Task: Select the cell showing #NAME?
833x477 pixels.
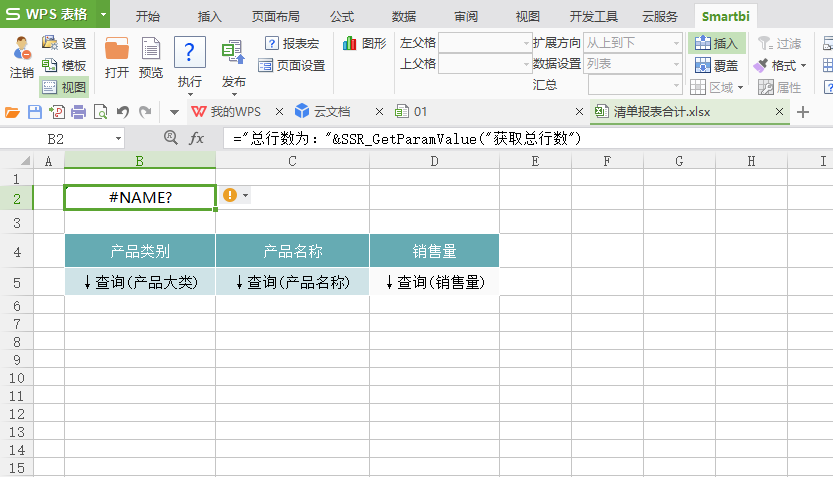Action: [x=140, y=198]
